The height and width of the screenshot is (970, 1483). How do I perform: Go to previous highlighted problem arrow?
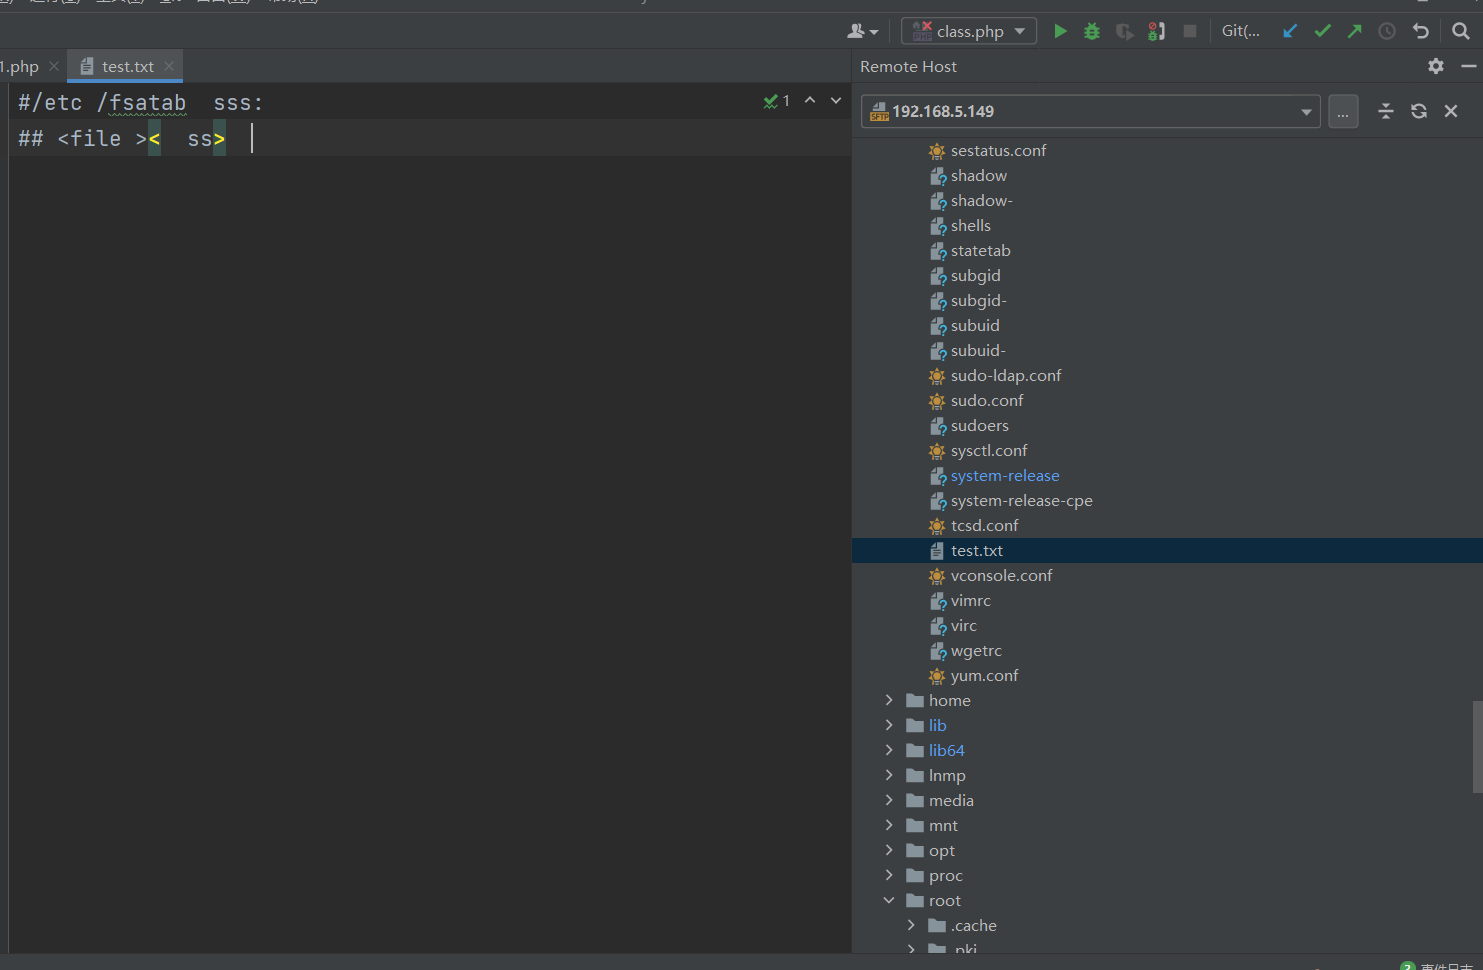click(x=810, y=101)
